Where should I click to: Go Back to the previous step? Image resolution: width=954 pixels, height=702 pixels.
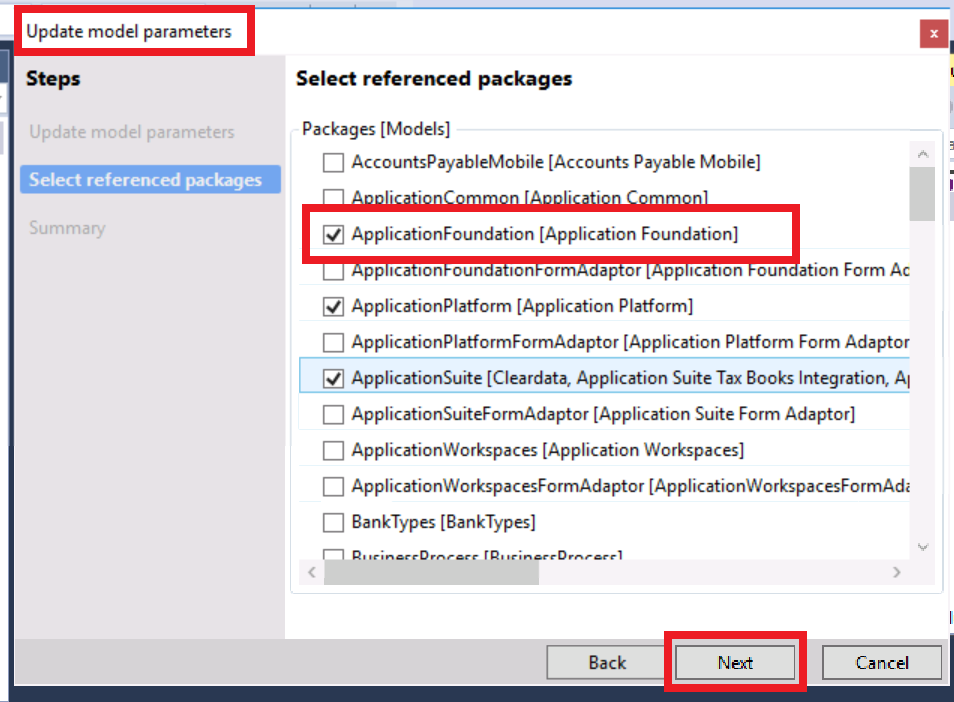607,662
